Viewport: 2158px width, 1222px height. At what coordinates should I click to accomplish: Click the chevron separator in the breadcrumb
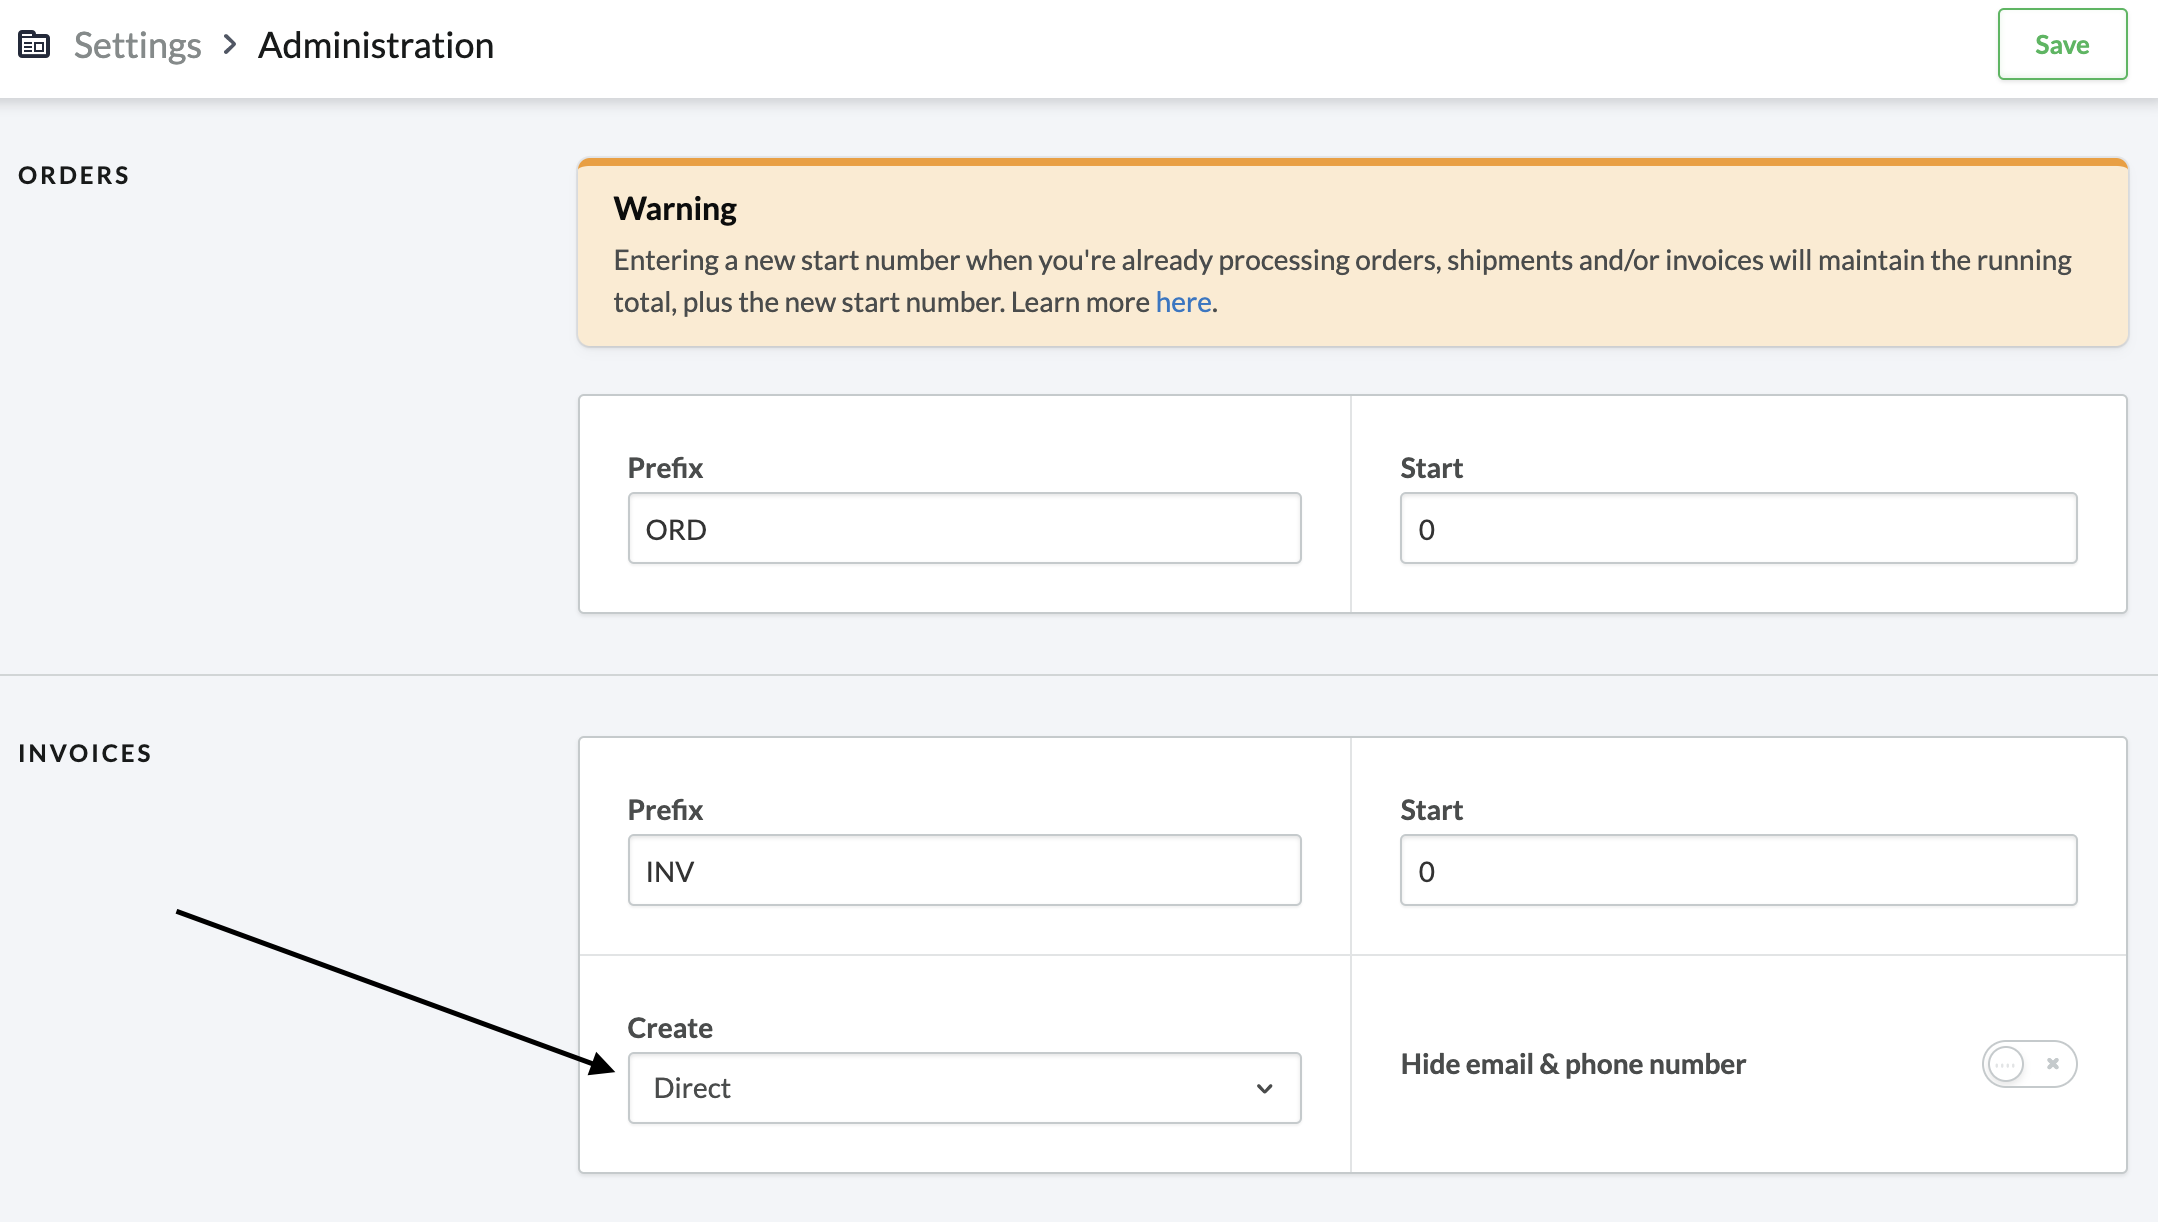pyautogui.click(x=229, y=45)
